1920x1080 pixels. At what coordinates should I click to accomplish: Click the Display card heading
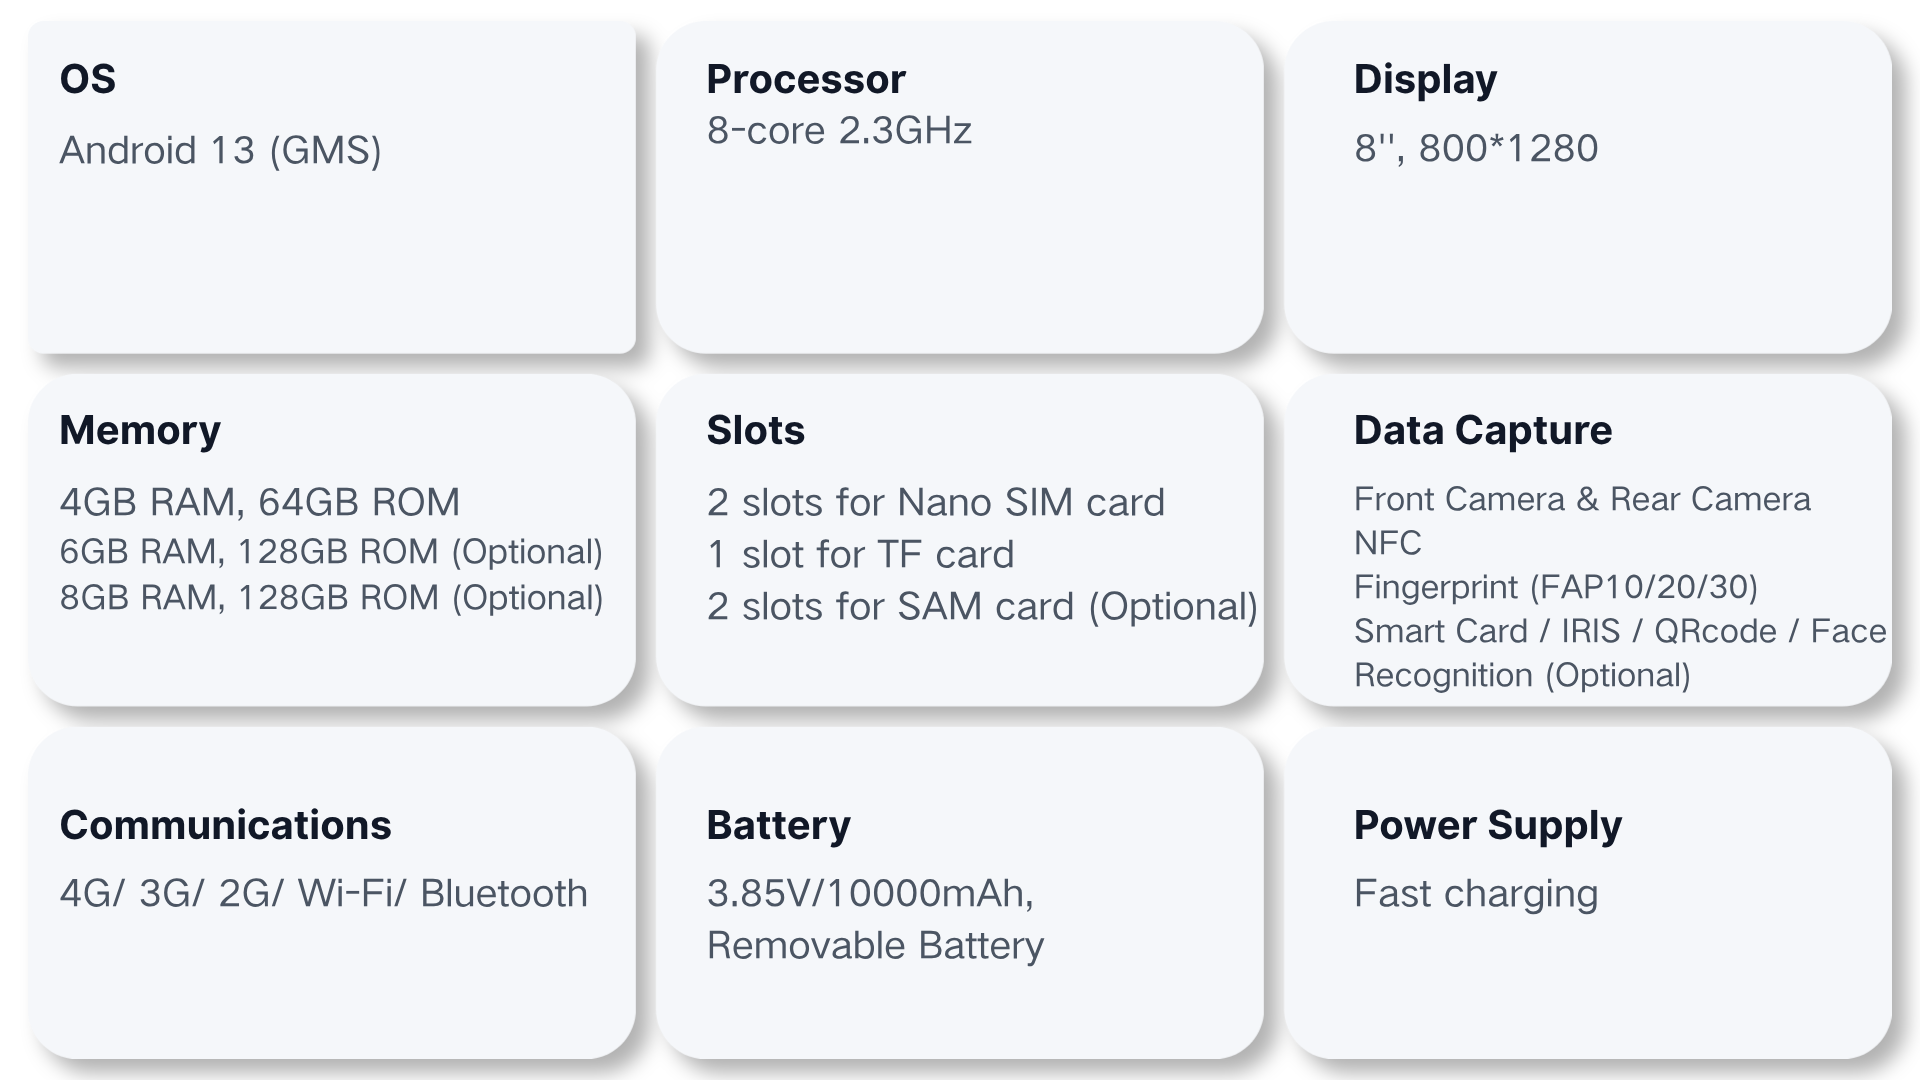point(1425,80)
